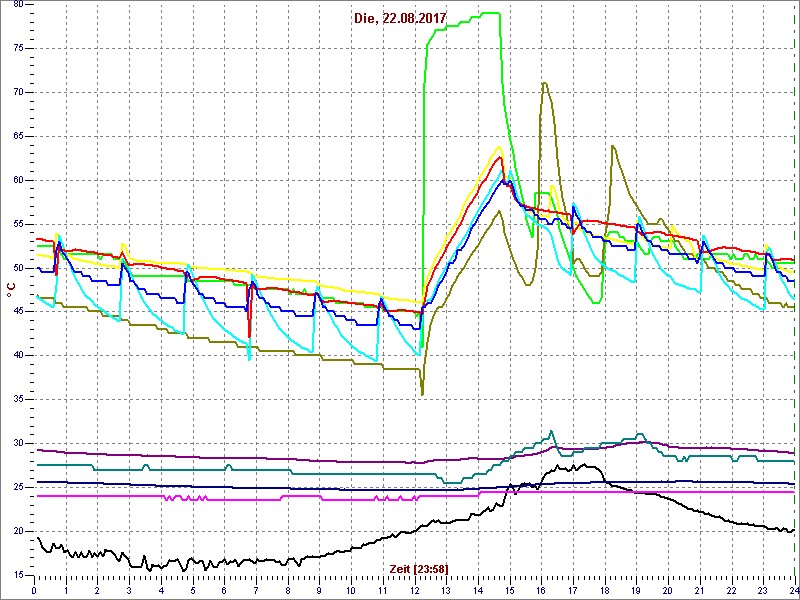Click hour 8 on the time axis
Viewport: 800px width, 600px height.
point(288,588)
